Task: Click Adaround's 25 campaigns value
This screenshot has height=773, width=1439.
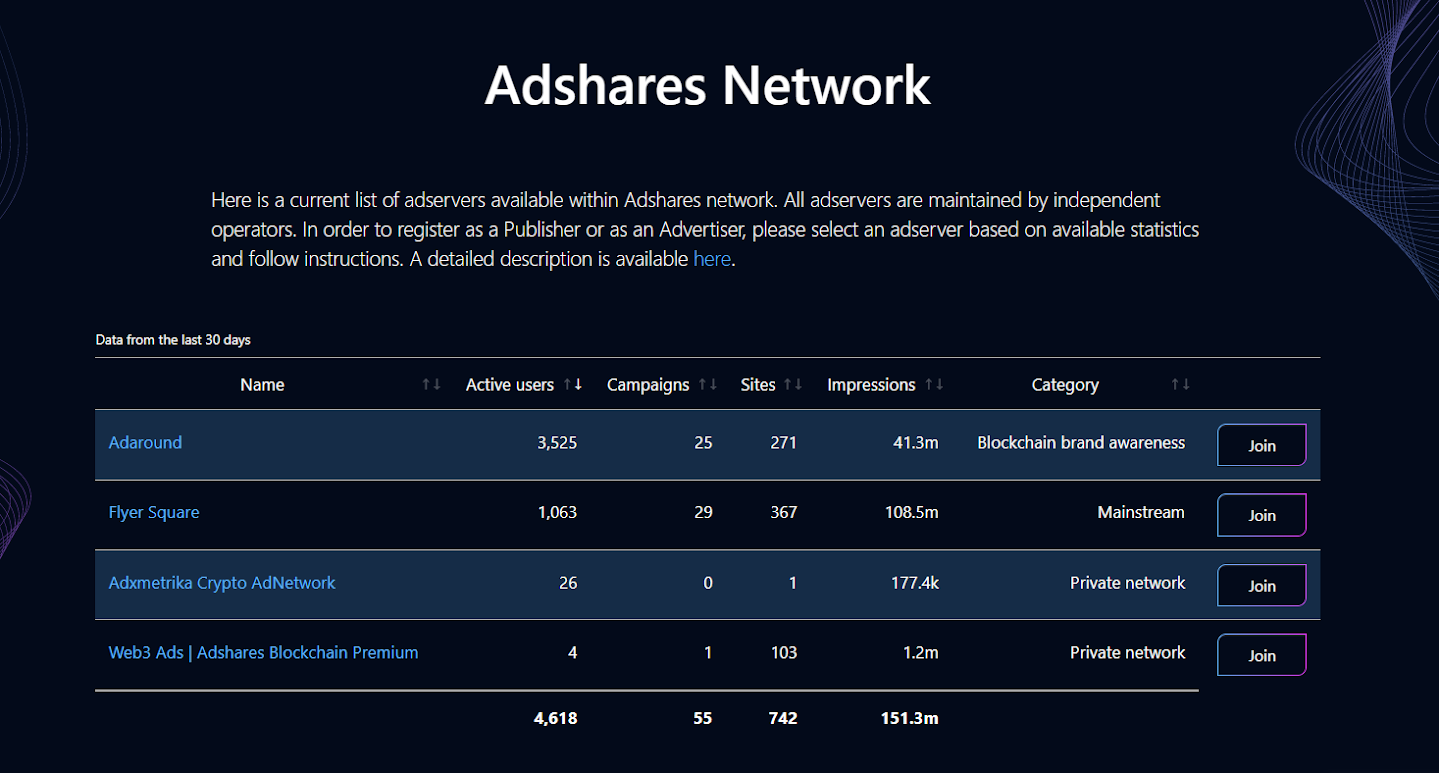Action: pyautogui.click(x=703, y=442)
